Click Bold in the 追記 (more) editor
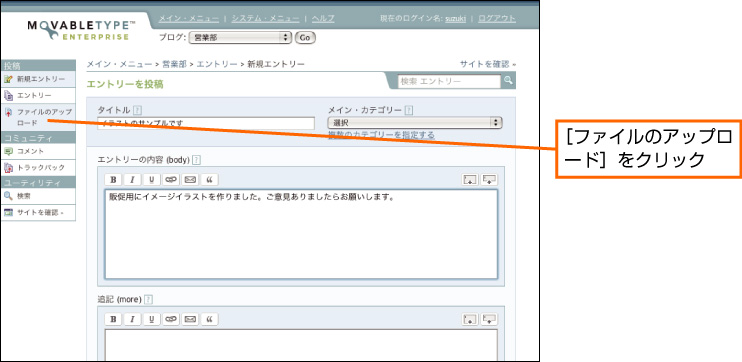Viewport: 742px width, 362px height. click(113, 319)
